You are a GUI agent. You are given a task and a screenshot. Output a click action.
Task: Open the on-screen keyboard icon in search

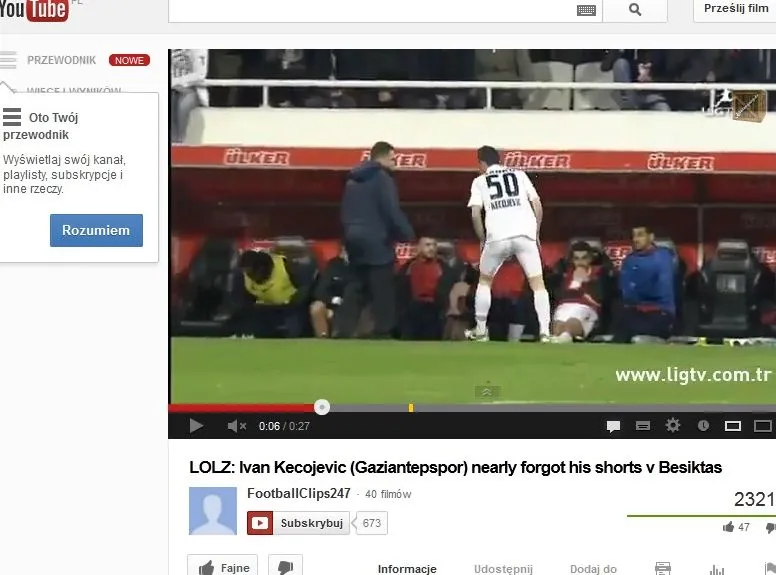click(586, 10)
